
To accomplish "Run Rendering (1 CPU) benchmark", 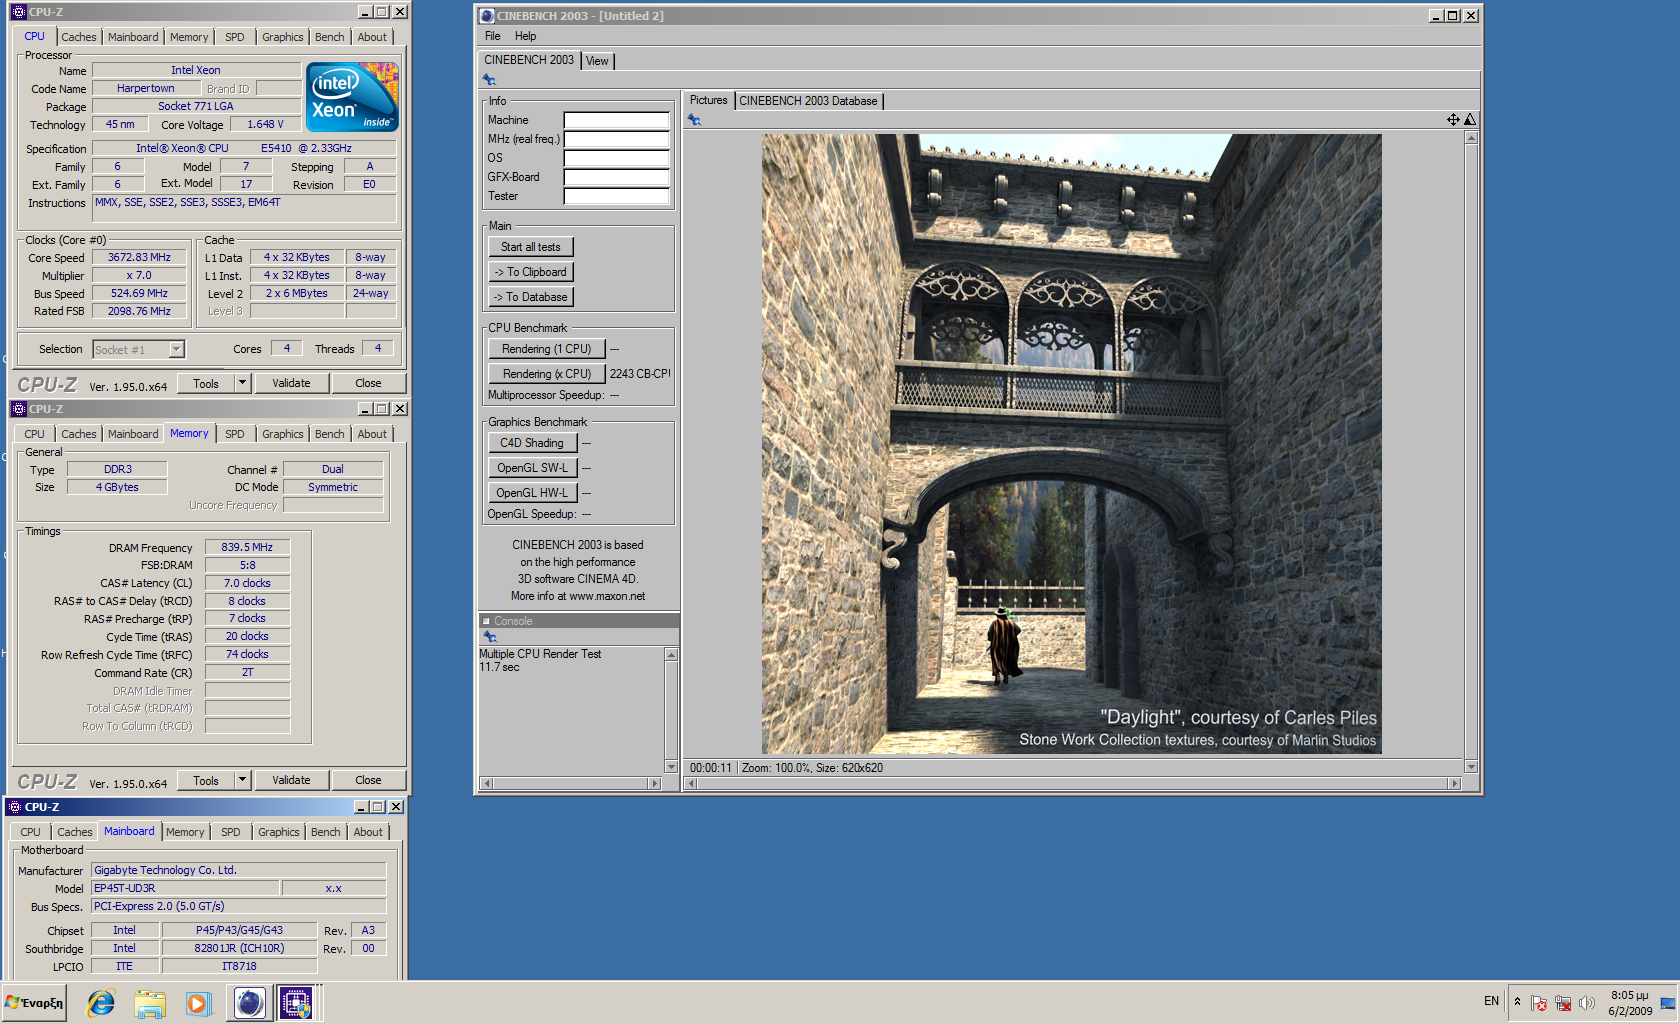I will 547,349.
